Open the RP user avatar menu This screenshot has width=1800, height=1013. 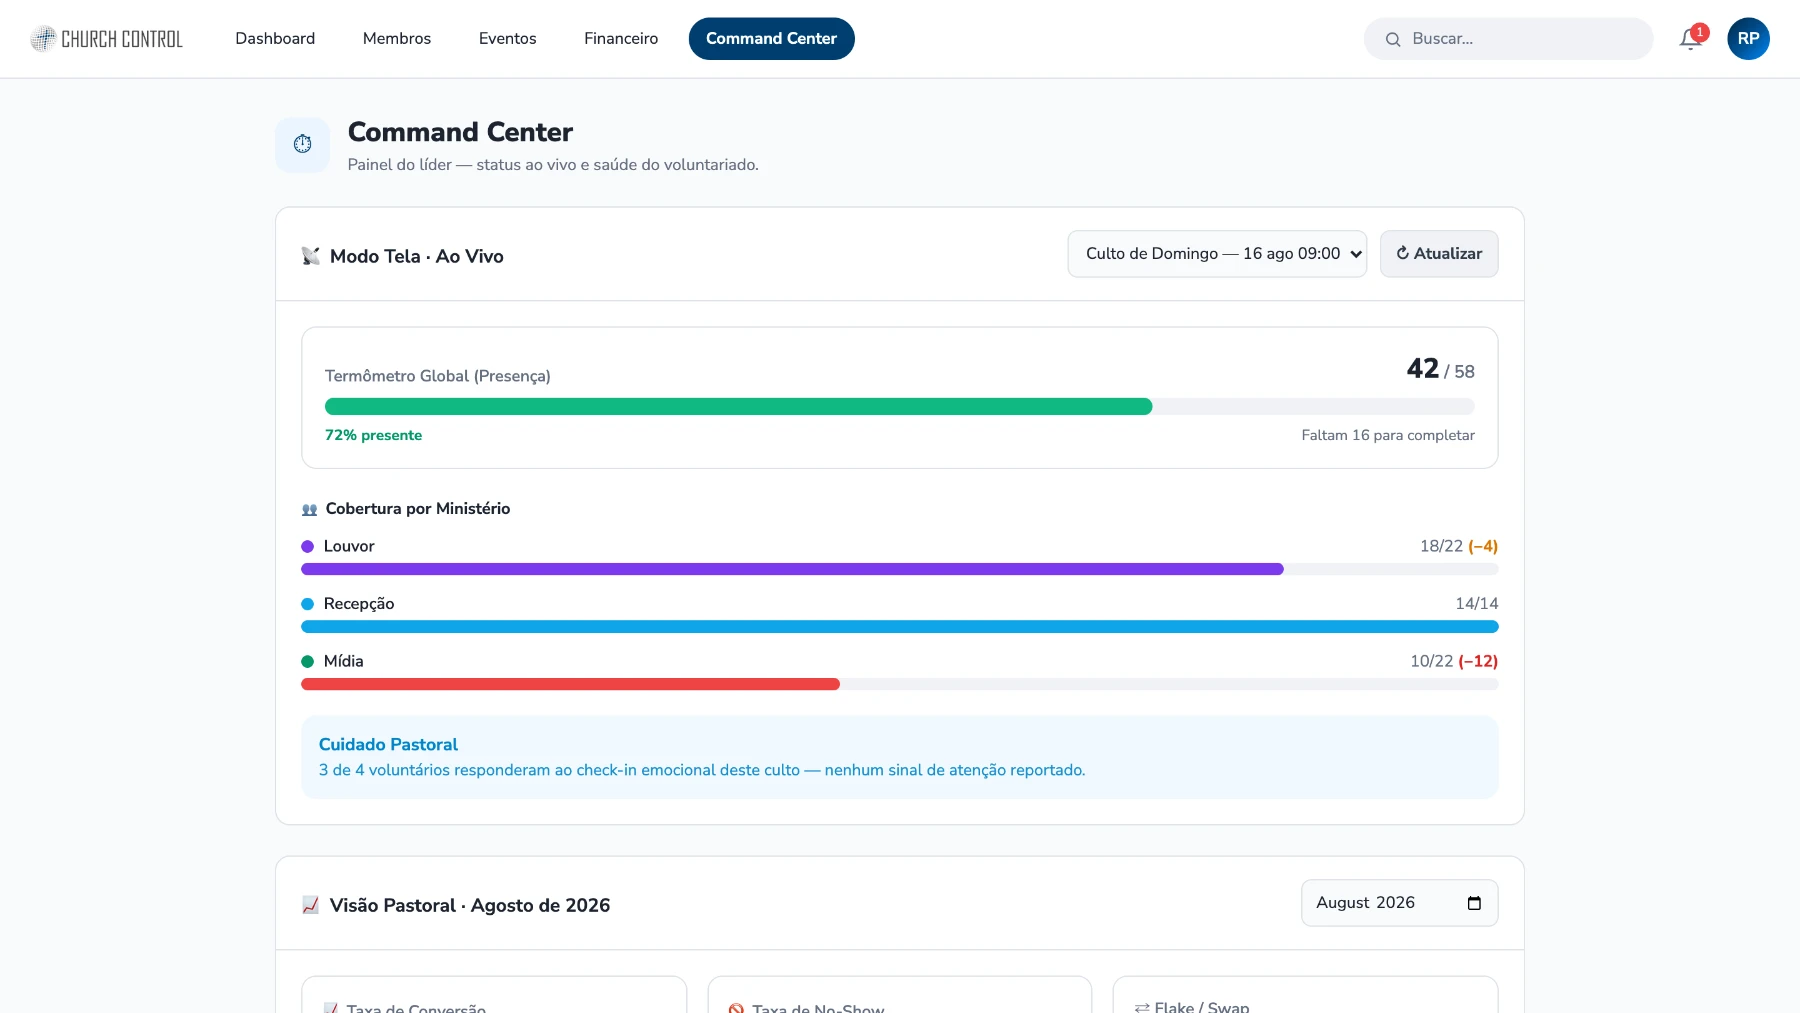pyautogui.click(x=1748, y=39)
